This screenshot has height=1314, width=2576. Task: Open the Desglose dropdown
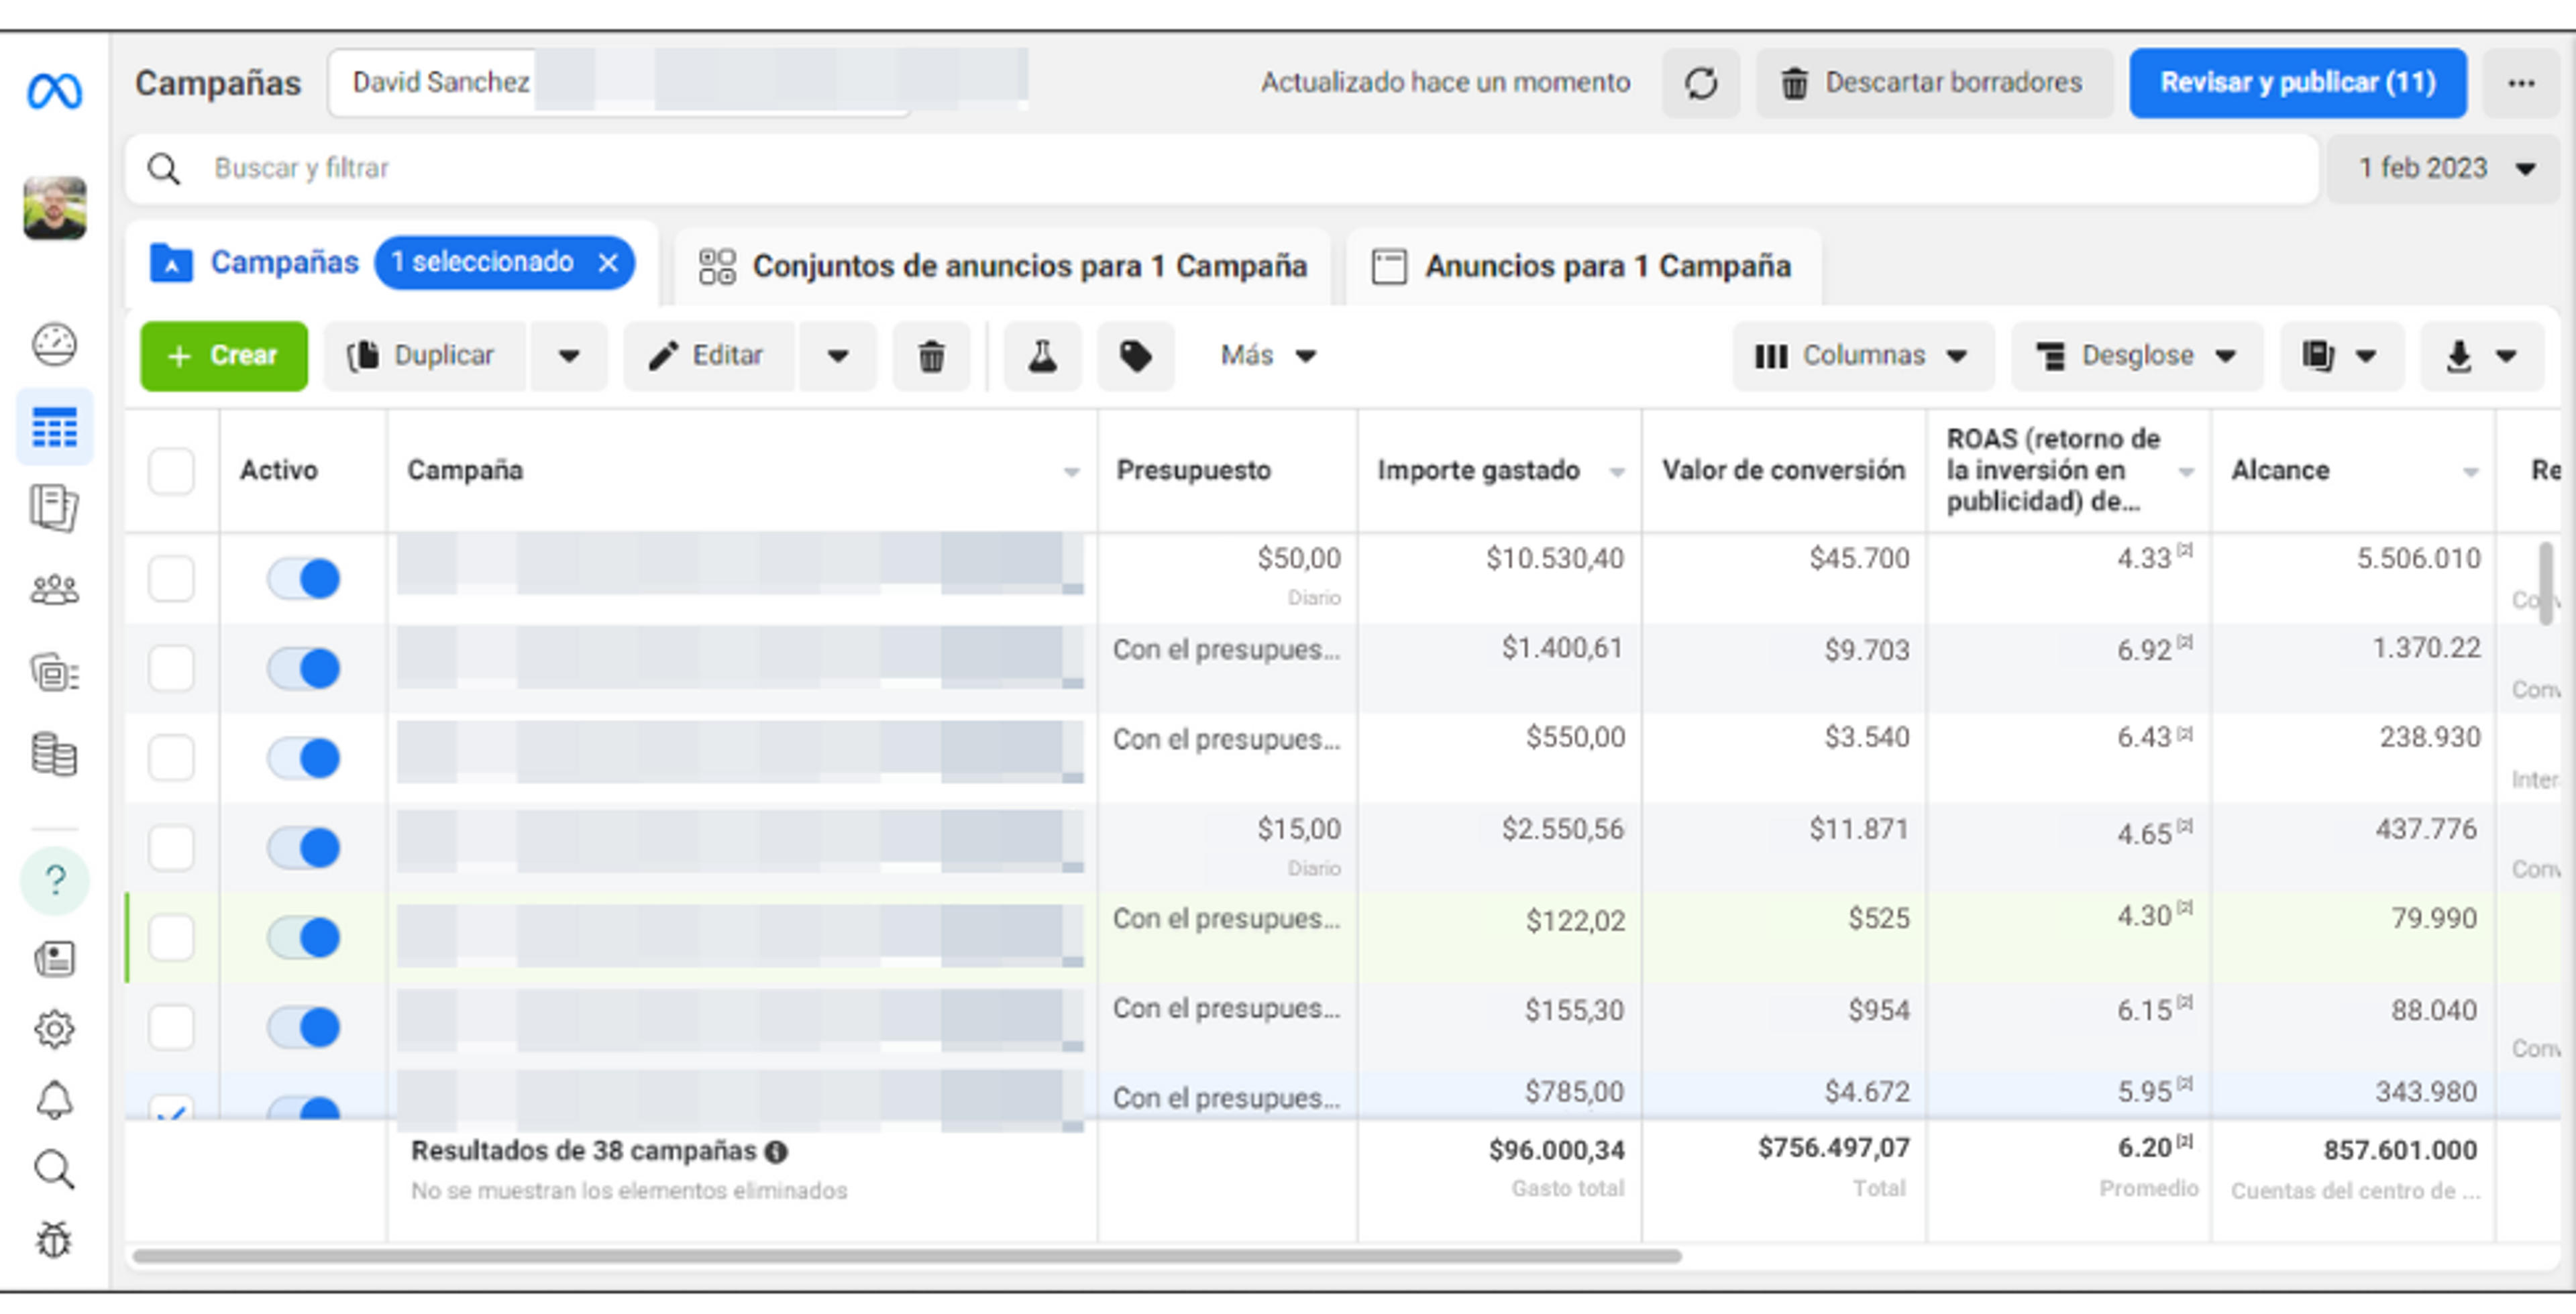point(2136,356)
